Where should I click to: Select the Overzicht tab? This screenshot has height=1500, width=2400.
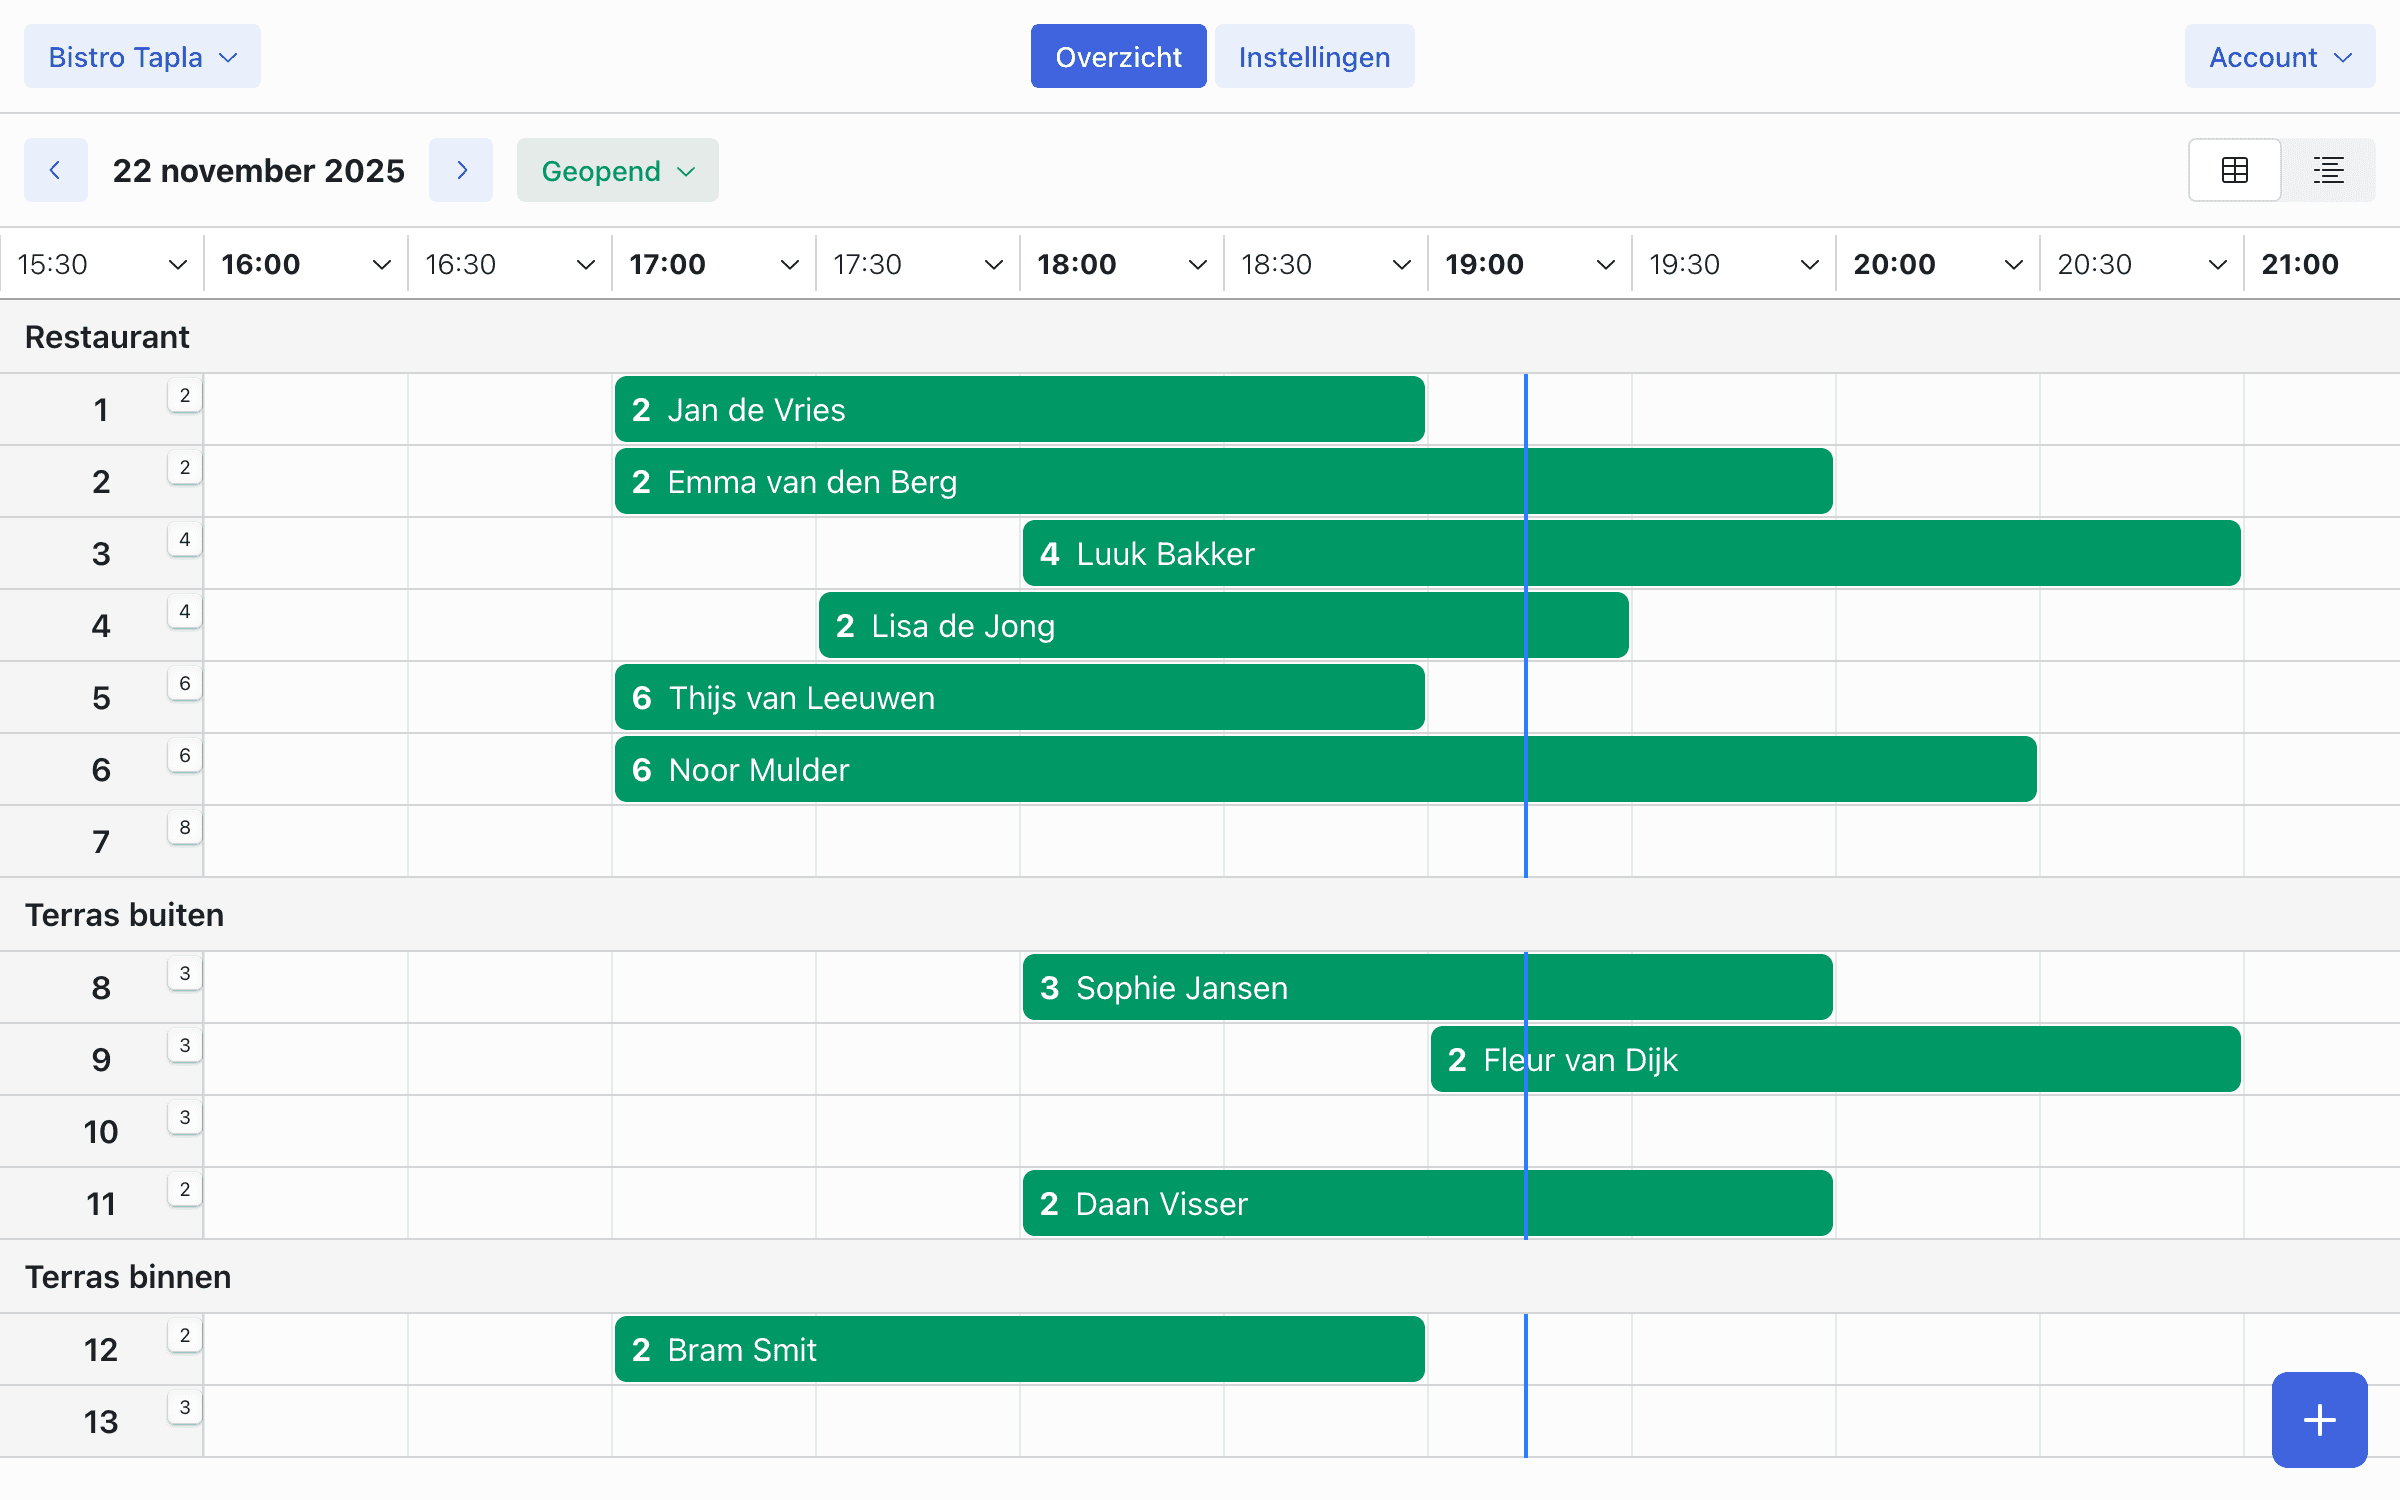pos(1117,56)
